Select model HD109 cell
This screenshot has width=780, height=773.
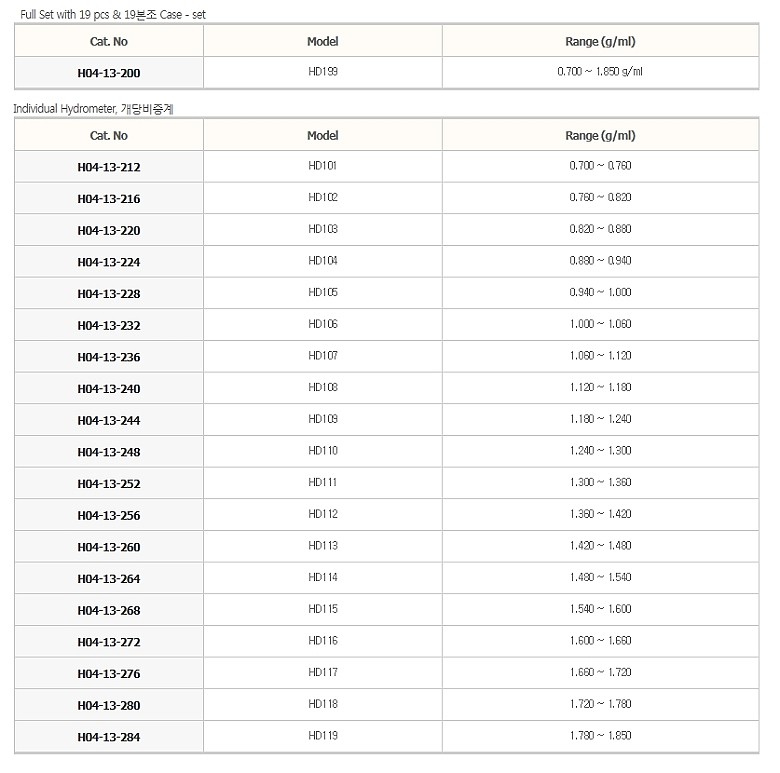coord(323,419)
